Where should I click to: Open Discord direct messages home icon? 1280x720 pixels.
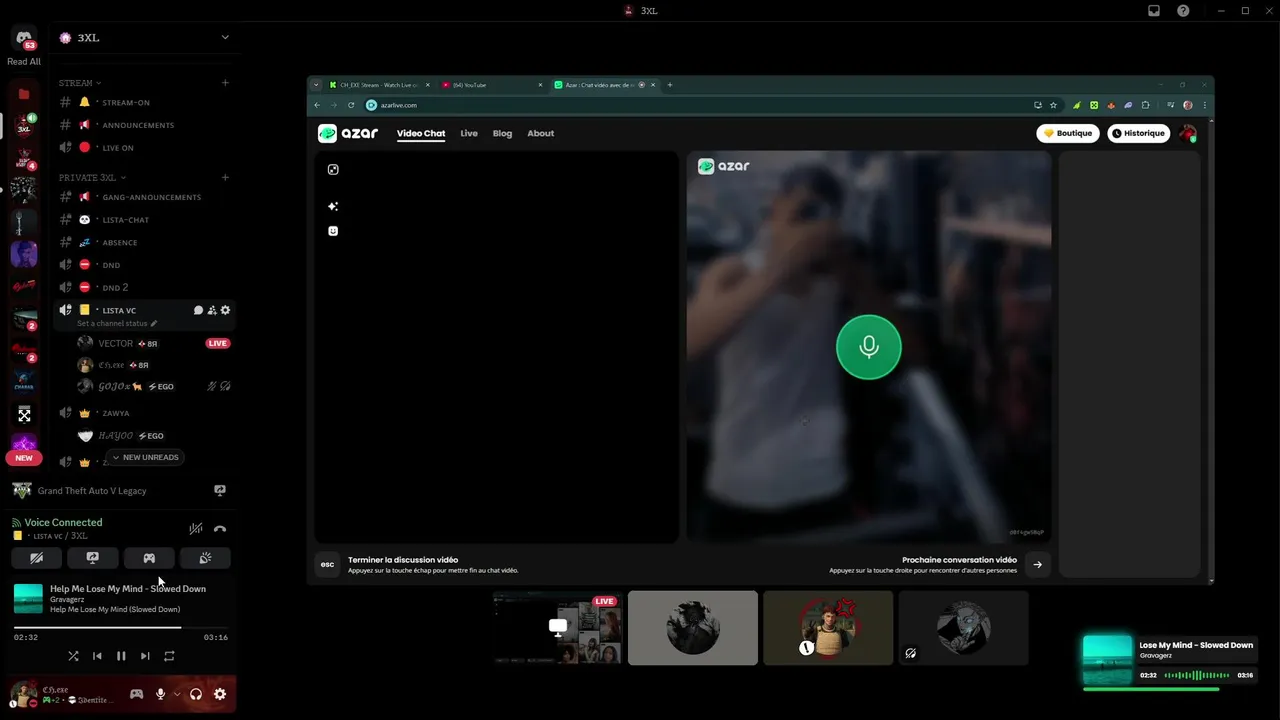coord(24,38)
